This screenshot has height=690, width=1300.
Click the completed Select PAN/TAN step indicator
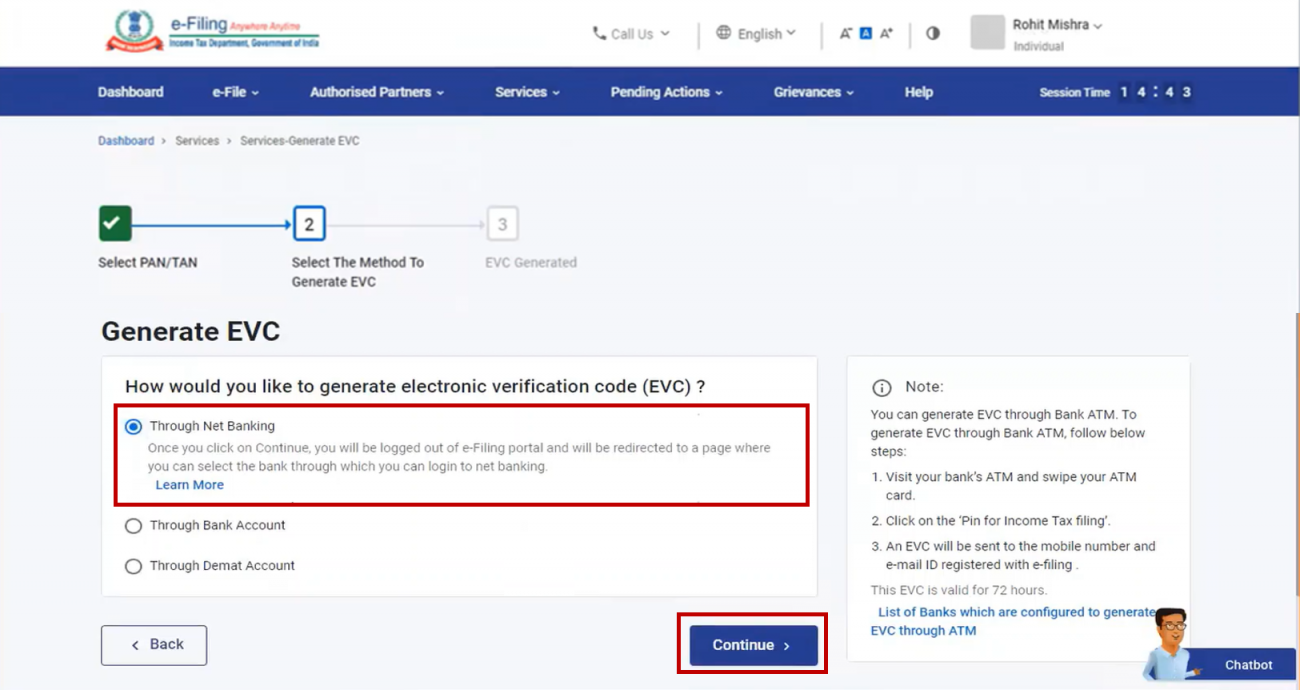pos(114,223)
